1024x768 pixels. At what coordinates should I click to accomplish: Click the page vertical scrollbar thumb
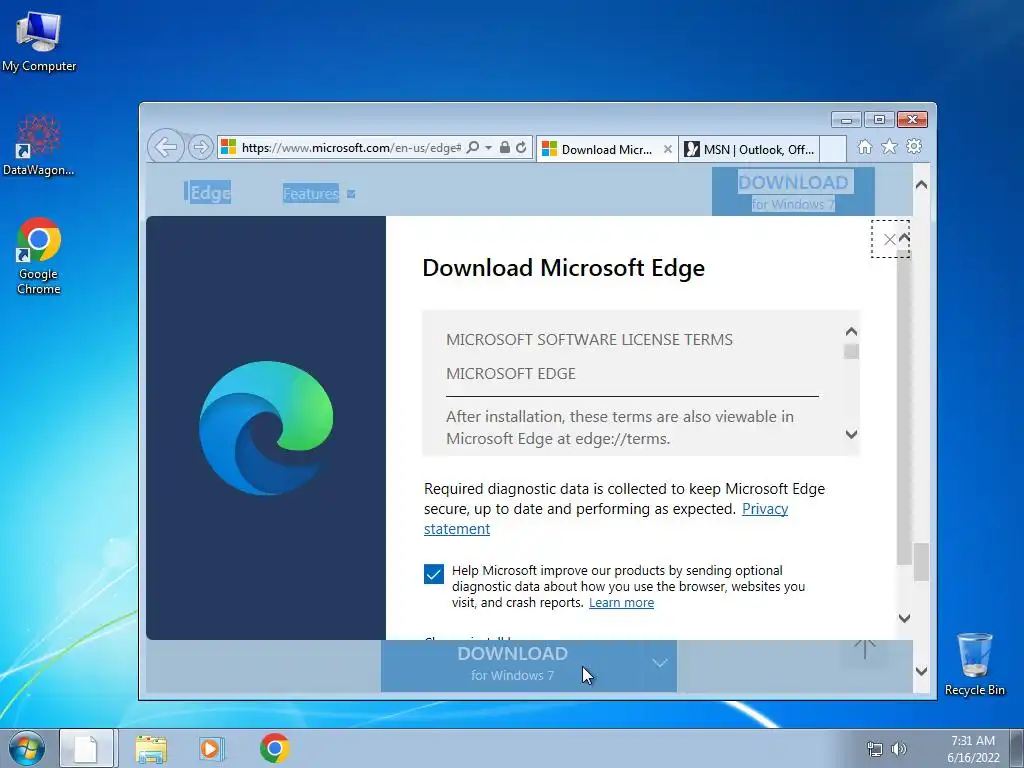coord(921,562)
